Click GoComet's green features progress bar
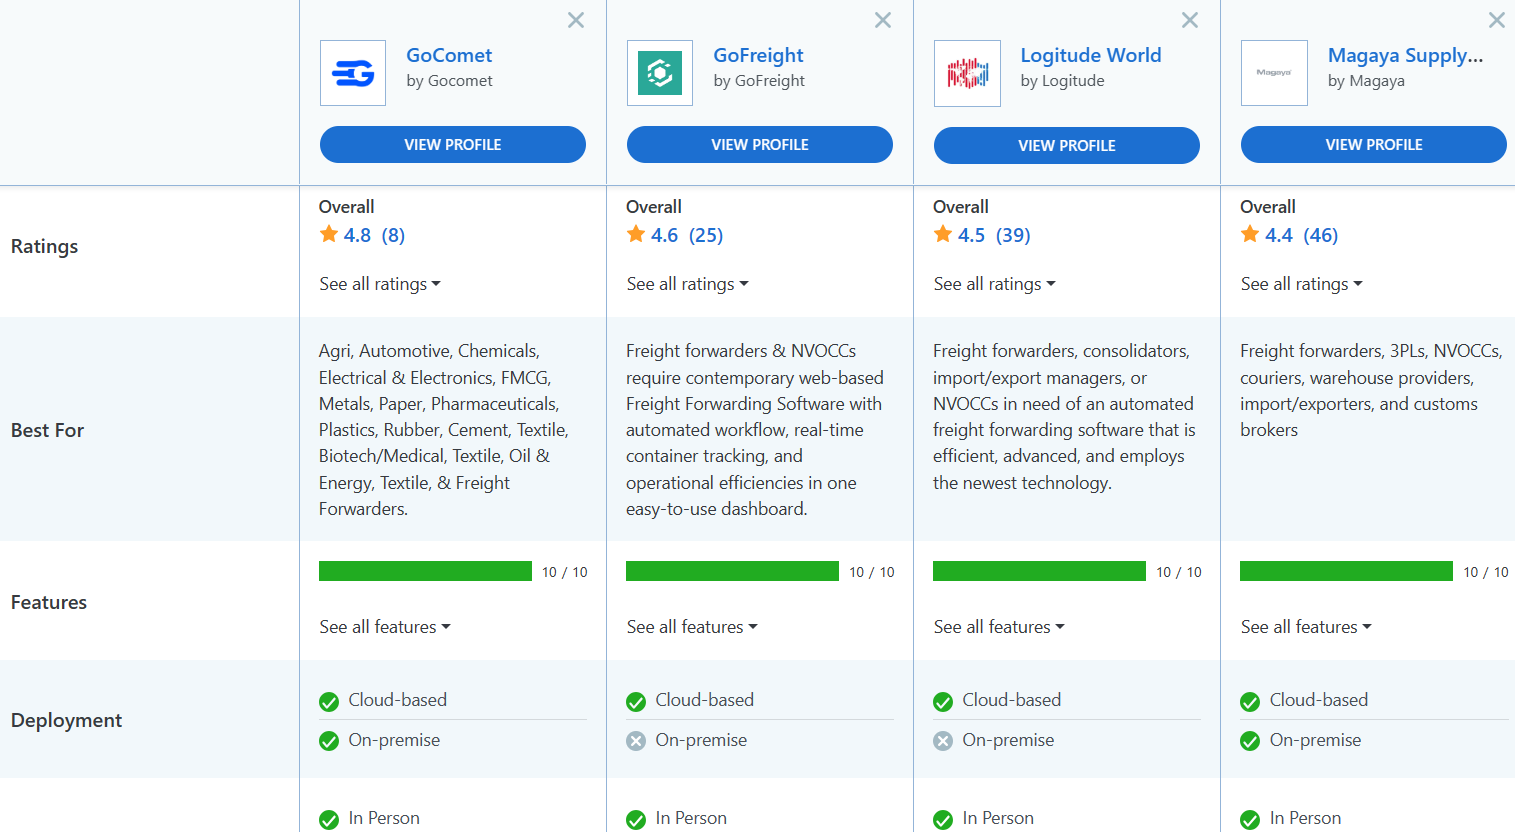This screenshot has width=1515, height=832. pyautogui.click(x=425, y=571)
